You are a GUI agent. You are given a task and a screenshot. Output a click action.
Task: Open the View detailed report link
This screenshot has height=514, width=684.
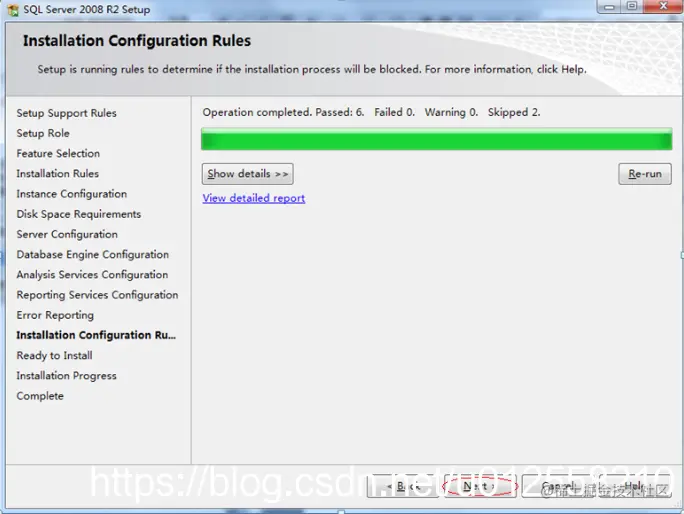tap(253, 198)
